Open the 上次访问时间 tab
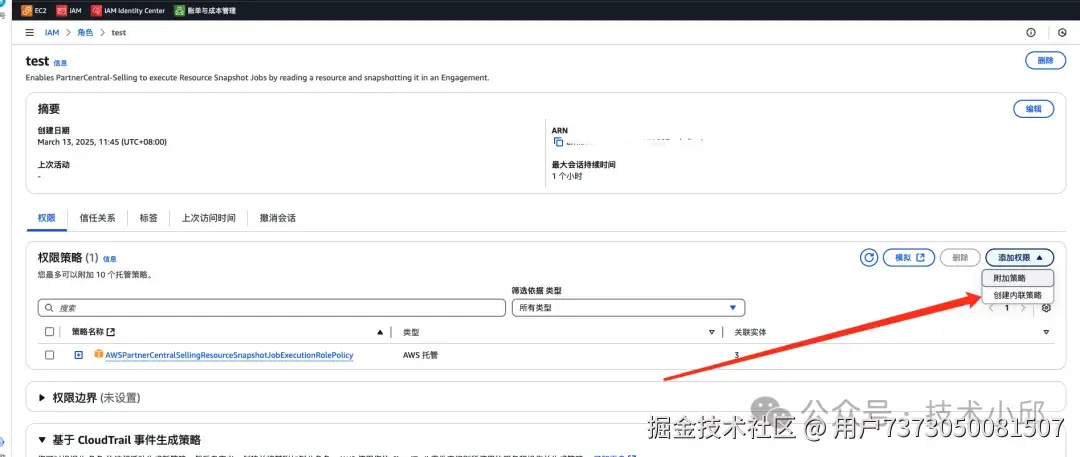This screenshot has height=457, width=1080. click(x=208, y=218)
